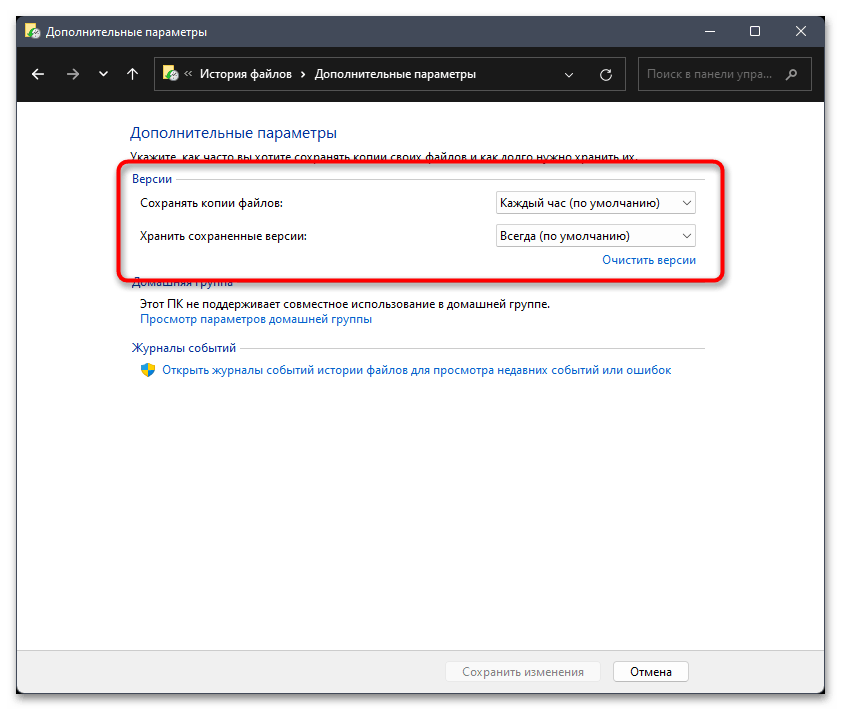Go back using the back arrow
The height and width of the screenshot is (710, 841).
[38, 74]
